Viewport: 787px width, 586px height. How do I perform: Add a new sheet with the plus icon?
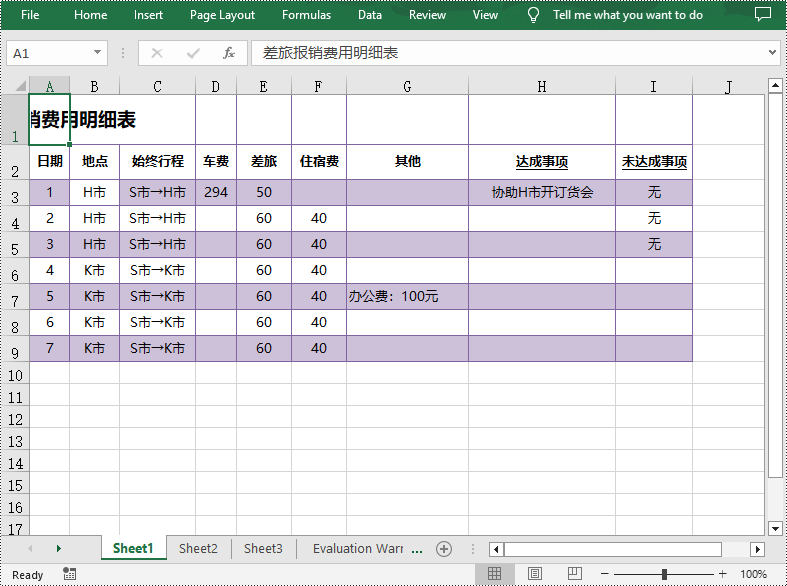[444, 549]
